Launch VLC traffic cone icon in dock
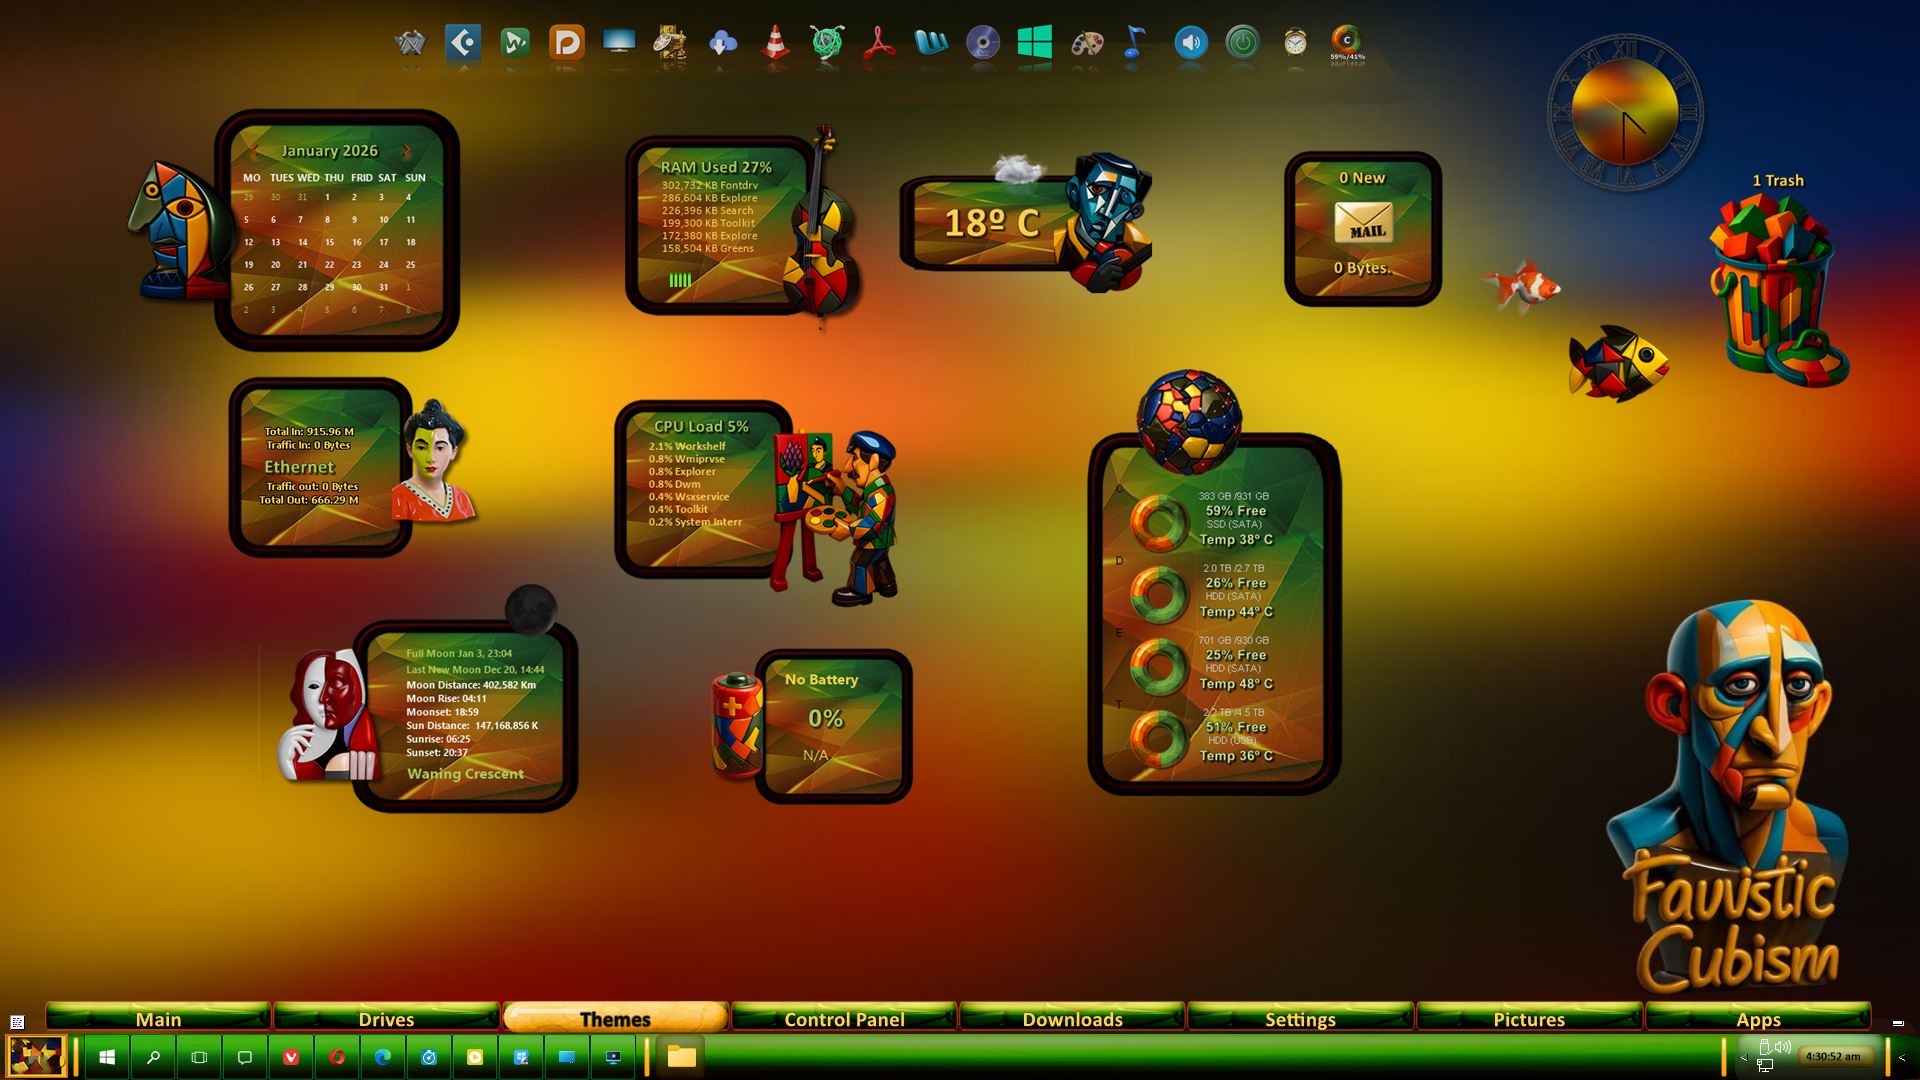 [x=775, y=43]
